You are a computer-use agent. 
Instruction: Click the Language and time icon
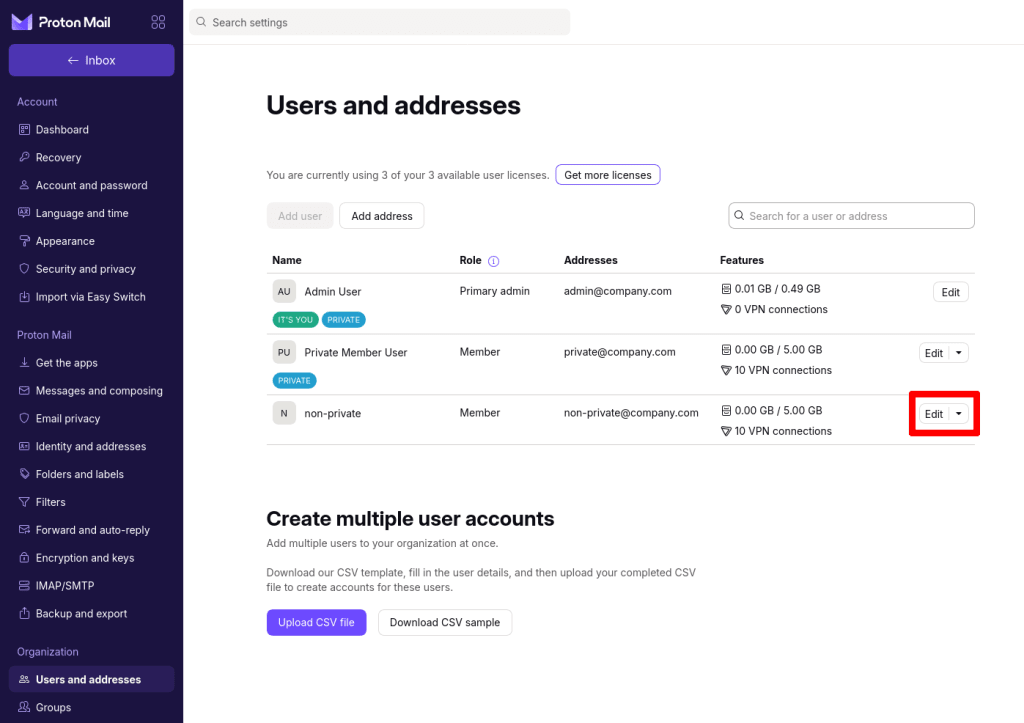click(24, 213)
